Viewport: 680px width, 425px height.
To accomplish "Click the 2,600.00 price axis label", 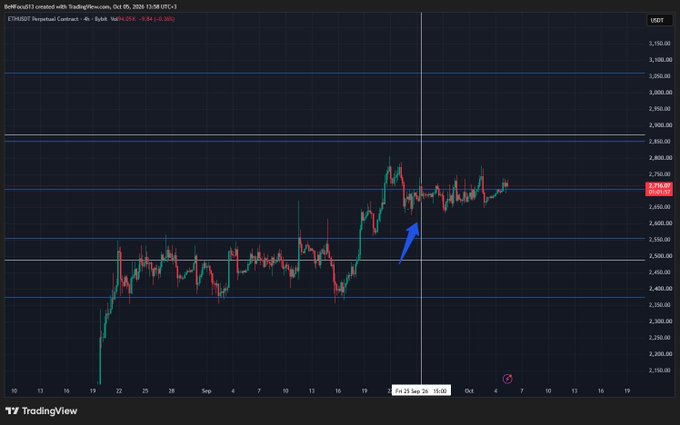I will pos(659,223).
